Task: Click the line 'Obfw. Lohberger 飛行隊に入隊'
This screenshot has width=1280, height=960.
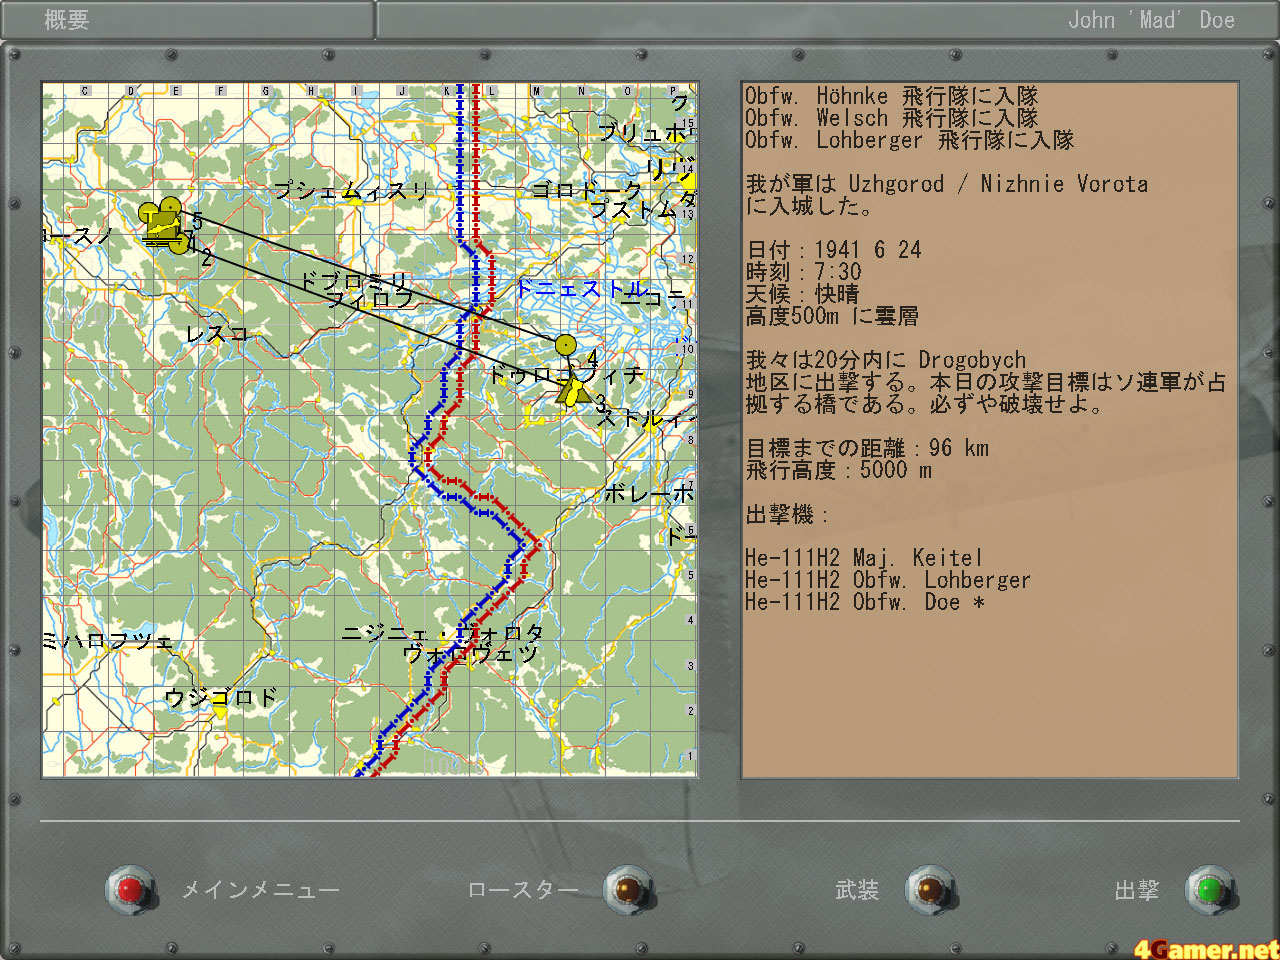Action: pos(909,140)
